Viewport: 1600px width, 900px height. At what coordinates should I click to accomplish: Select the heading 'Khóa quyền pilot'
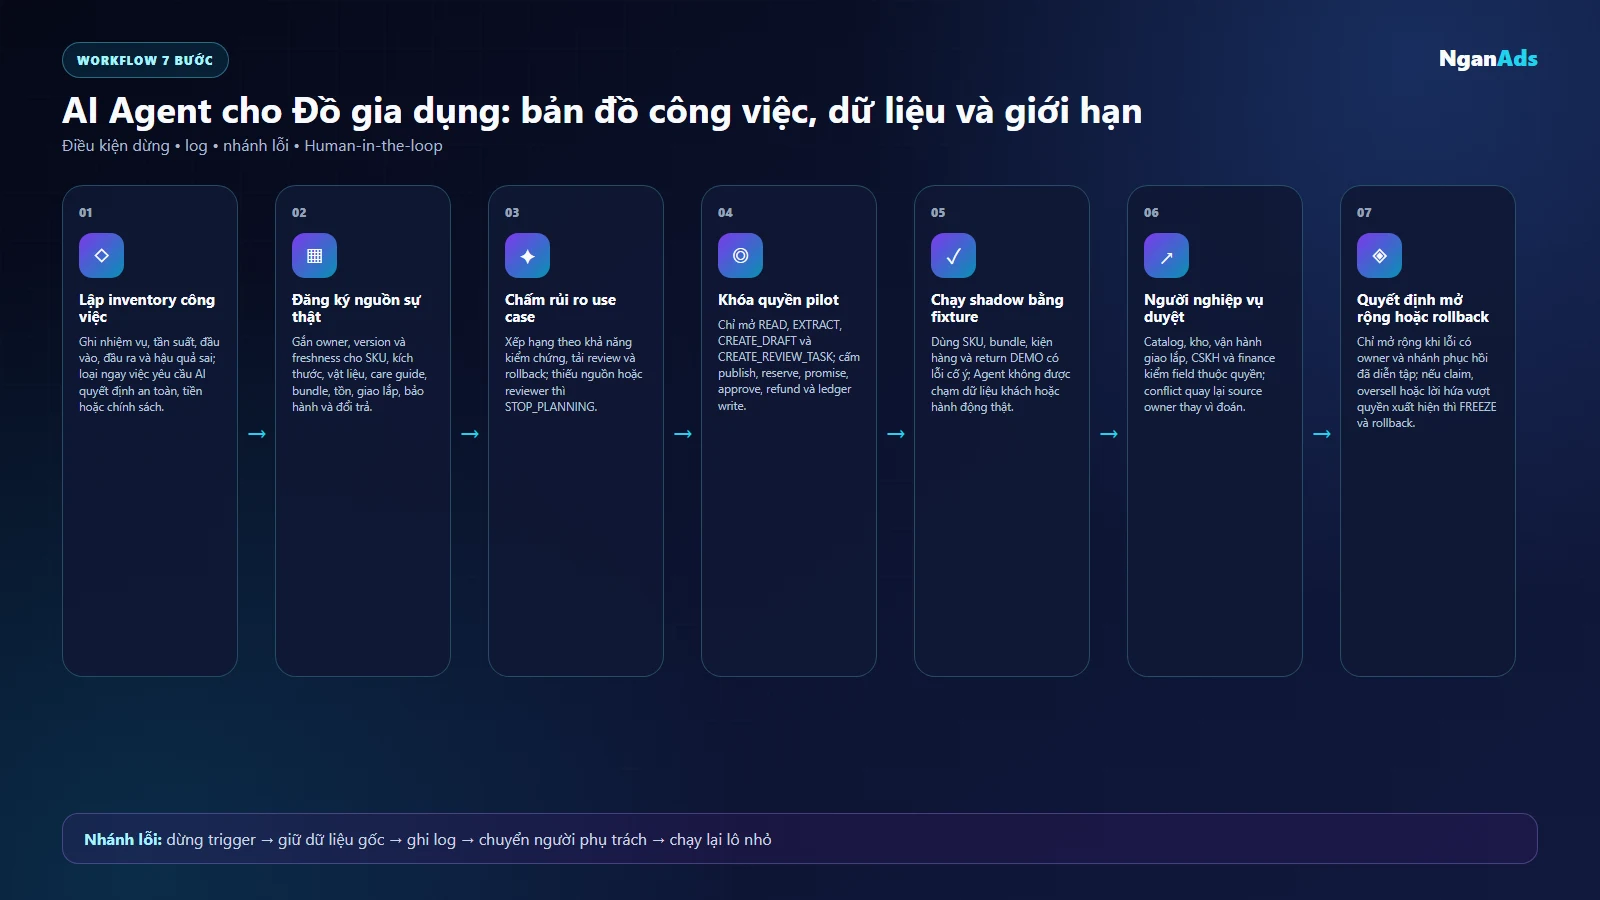pyautogui.click(x=778, y=300)
